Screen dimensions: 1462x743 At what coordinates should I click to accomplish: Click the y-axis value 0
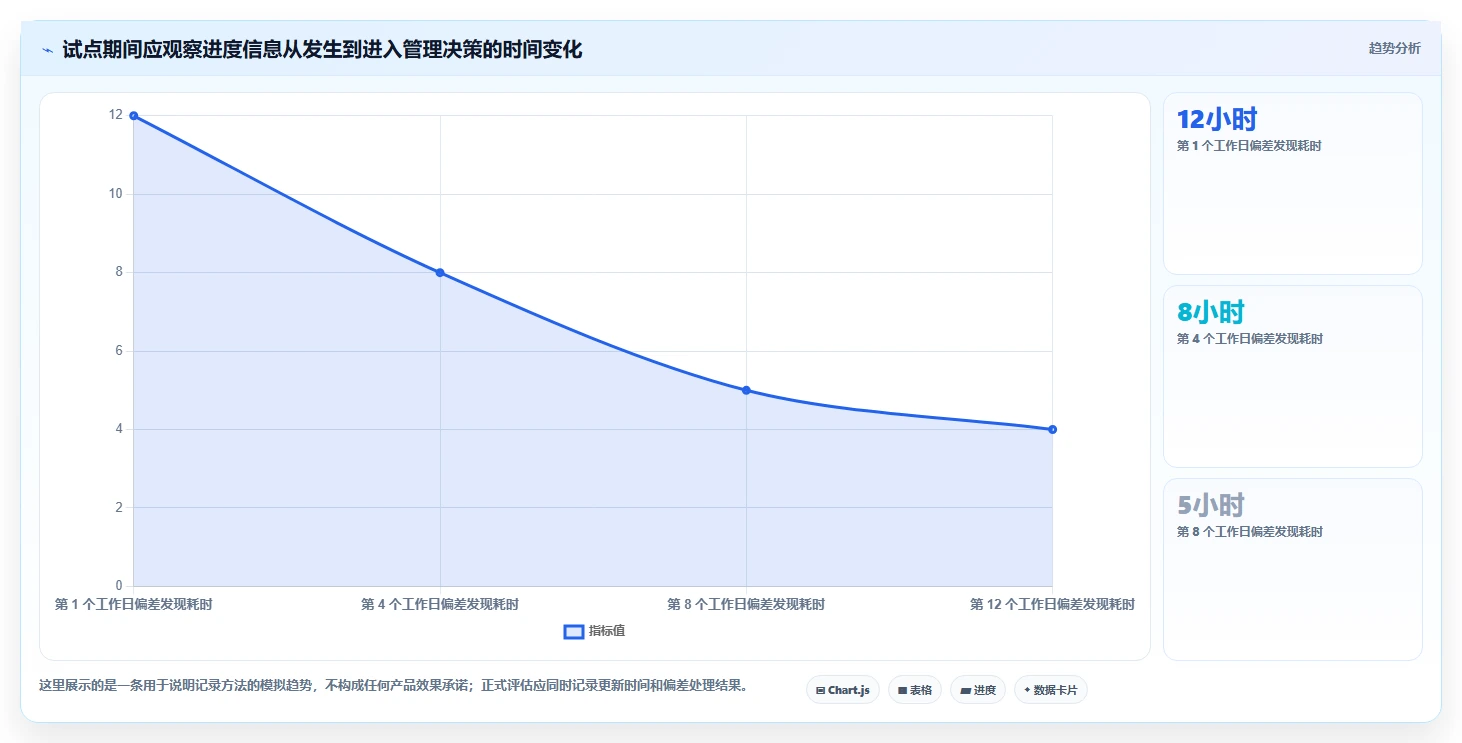[119, 585]
